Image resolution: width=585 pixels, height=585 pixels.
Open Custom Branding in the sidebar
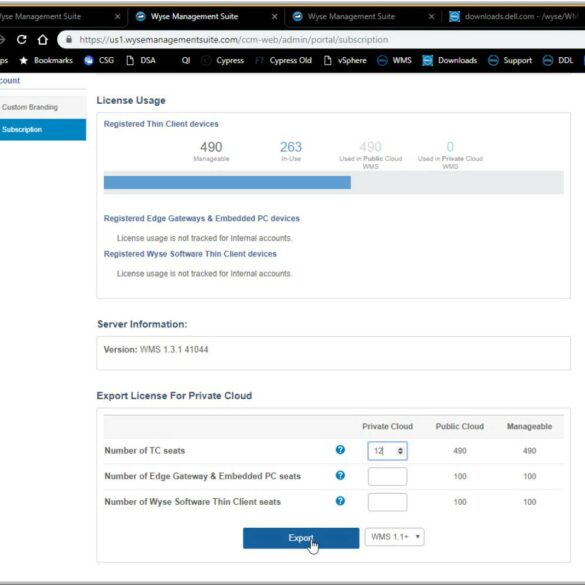point(43,107)
